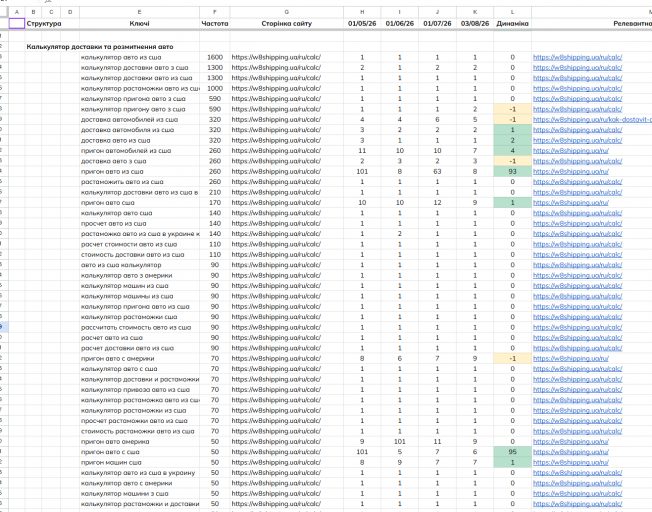Screen dimensions: 652x512
Task: Open relevance link in 'пригон авто из сша' row
Action: 570,172
